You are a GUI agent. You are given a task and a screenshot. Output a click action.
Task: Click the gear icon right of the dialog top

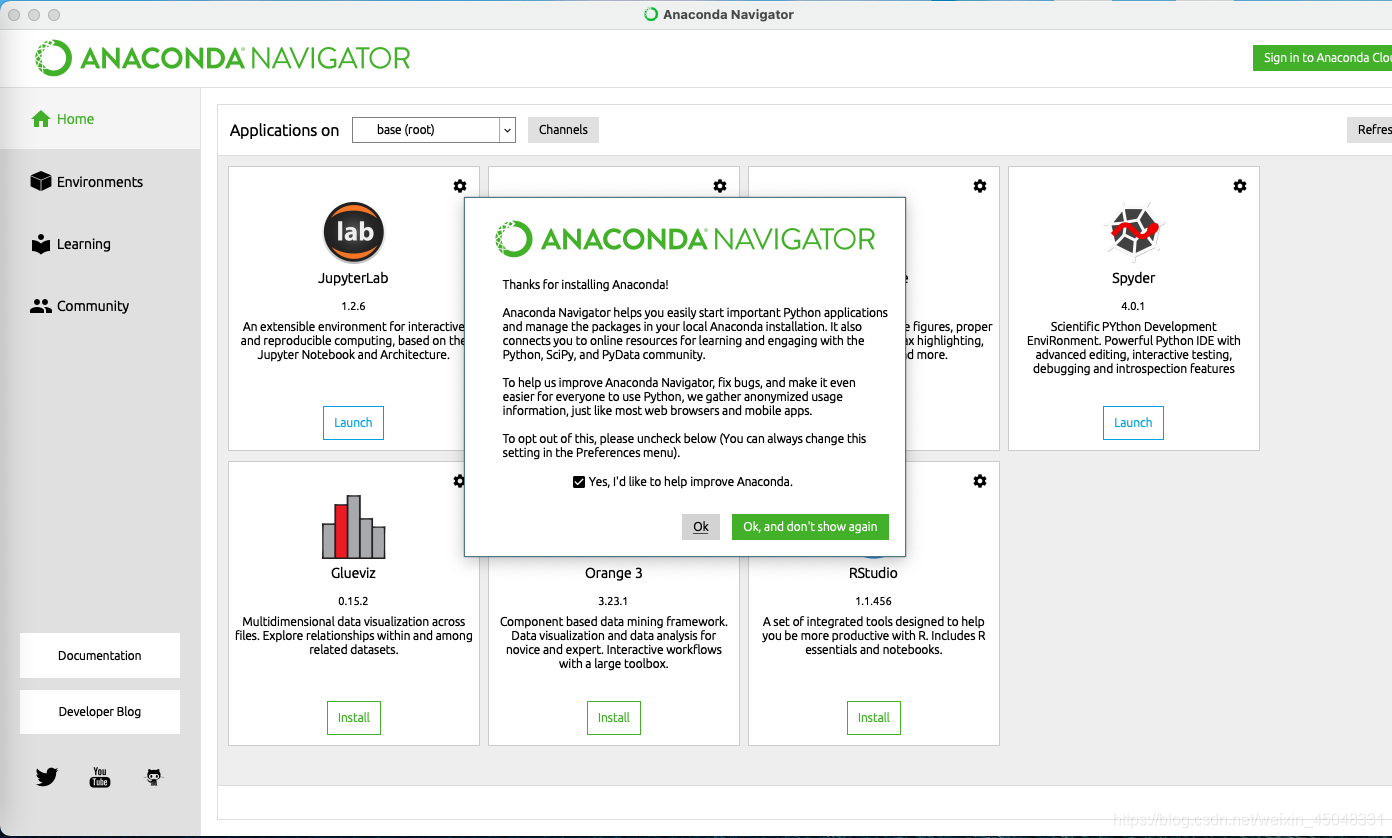980,186
